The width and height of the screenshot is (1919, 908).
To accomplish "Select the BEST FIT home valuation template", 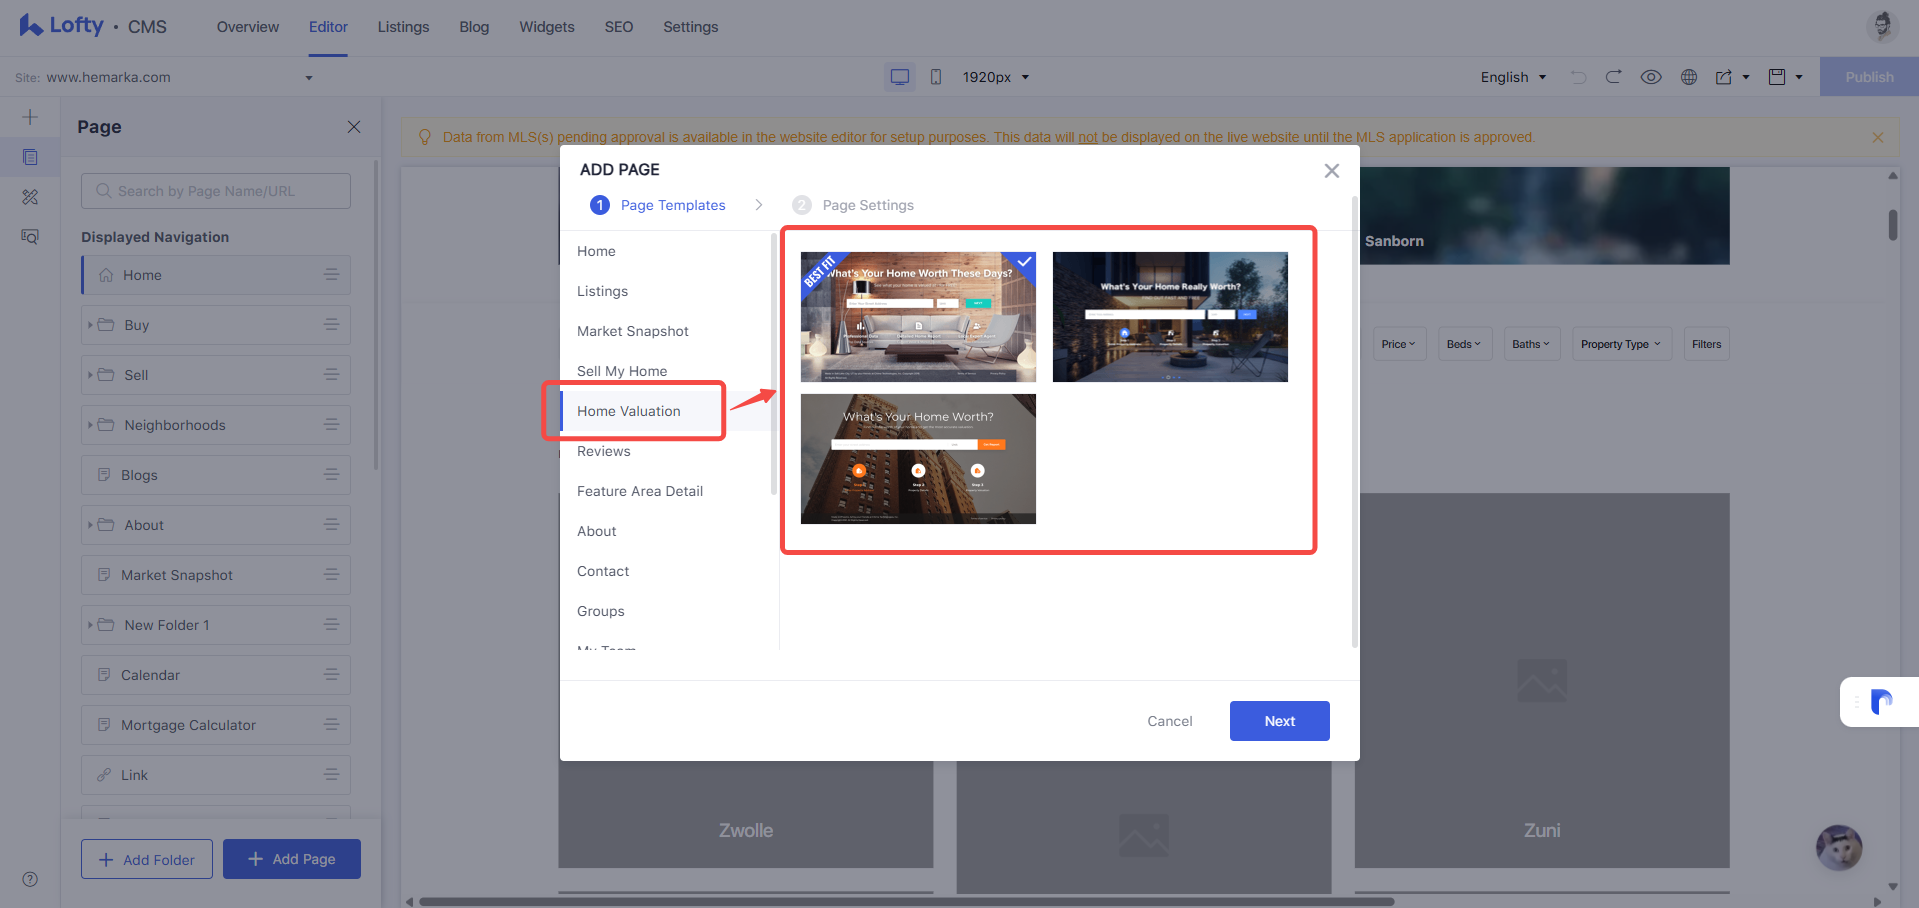I will click(x=918, y=317).
